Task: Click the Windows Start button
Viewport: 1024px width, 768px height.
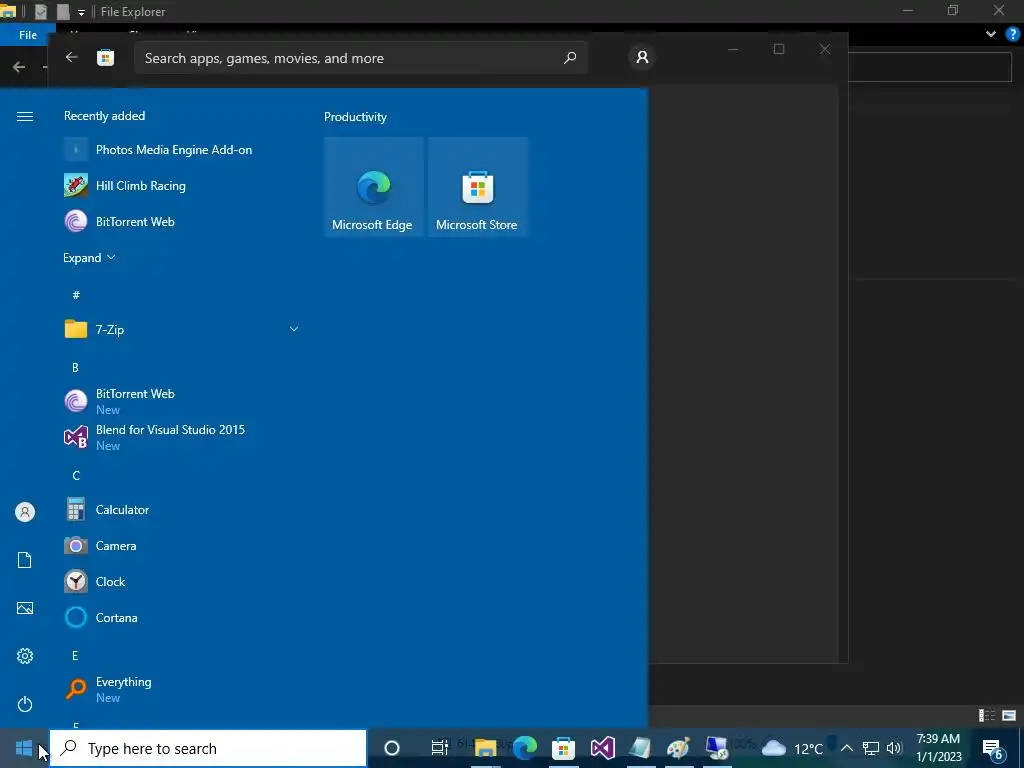Action: [24, 748]
